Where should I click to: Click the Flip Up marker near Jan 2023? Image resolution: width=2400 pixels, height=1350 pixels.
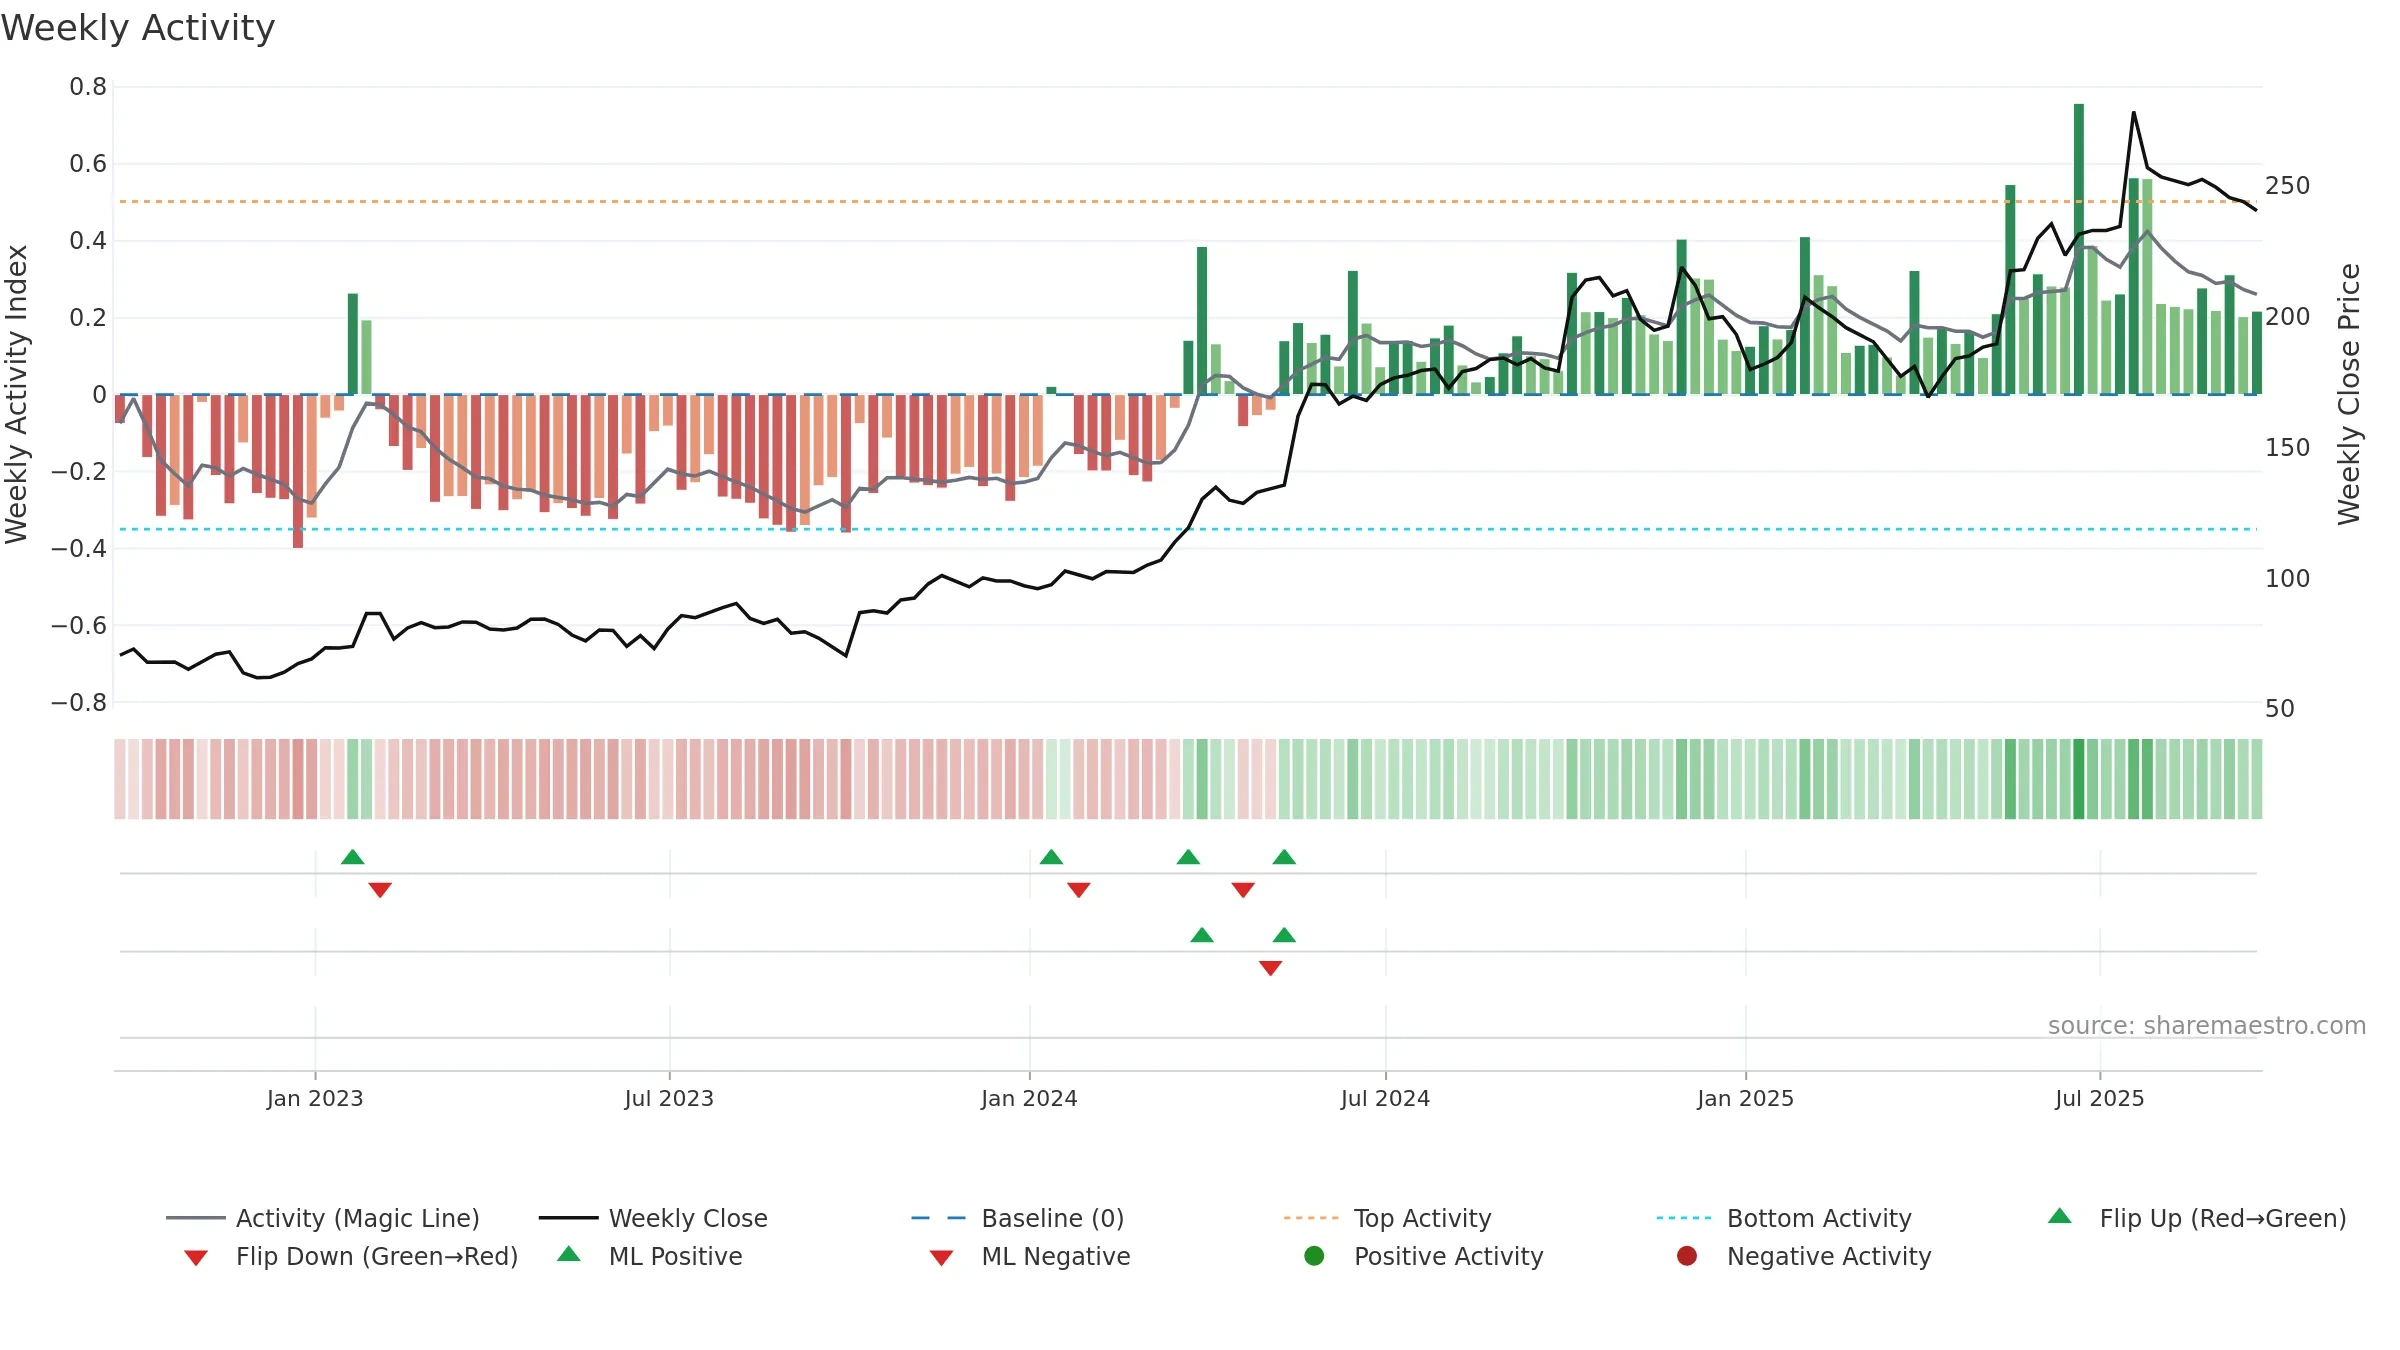click(x=352, y=857)
